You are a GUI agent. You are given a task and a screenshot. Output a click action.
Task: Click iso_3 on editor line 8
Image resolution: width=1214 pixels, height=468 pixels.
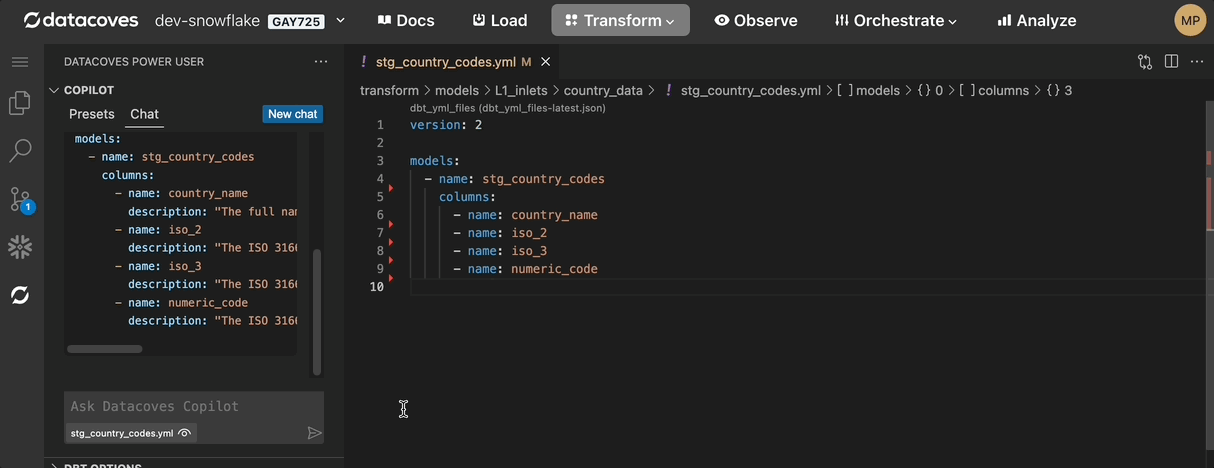pos(529,251)
